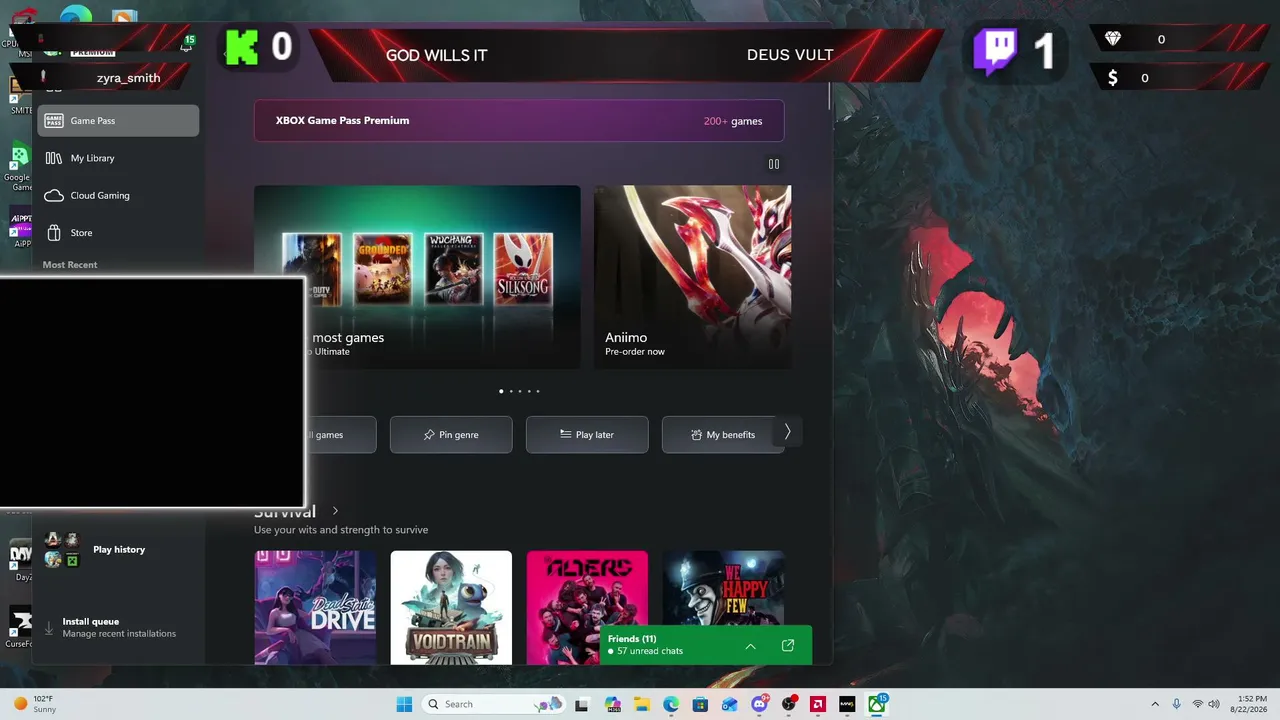Open Outlook from the taskbar
The image size is (1280, 720).
729,704
